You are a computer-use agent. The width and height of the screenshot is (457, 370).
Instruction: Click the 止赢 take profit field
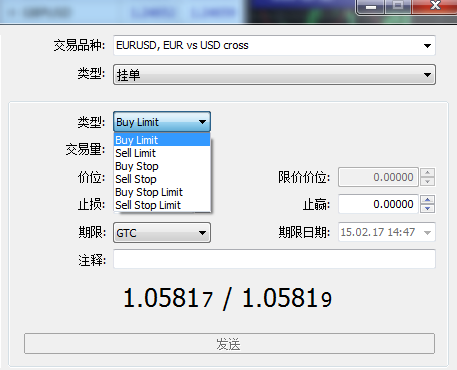coord(378,204)
